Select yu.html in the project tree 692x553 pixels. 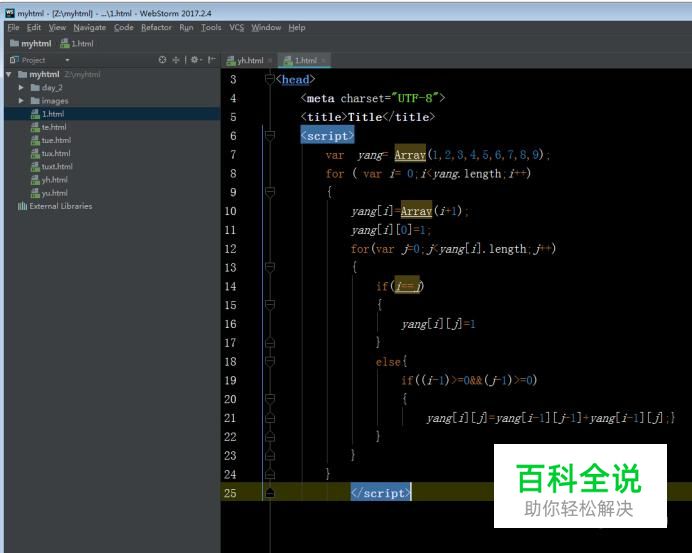49,193
